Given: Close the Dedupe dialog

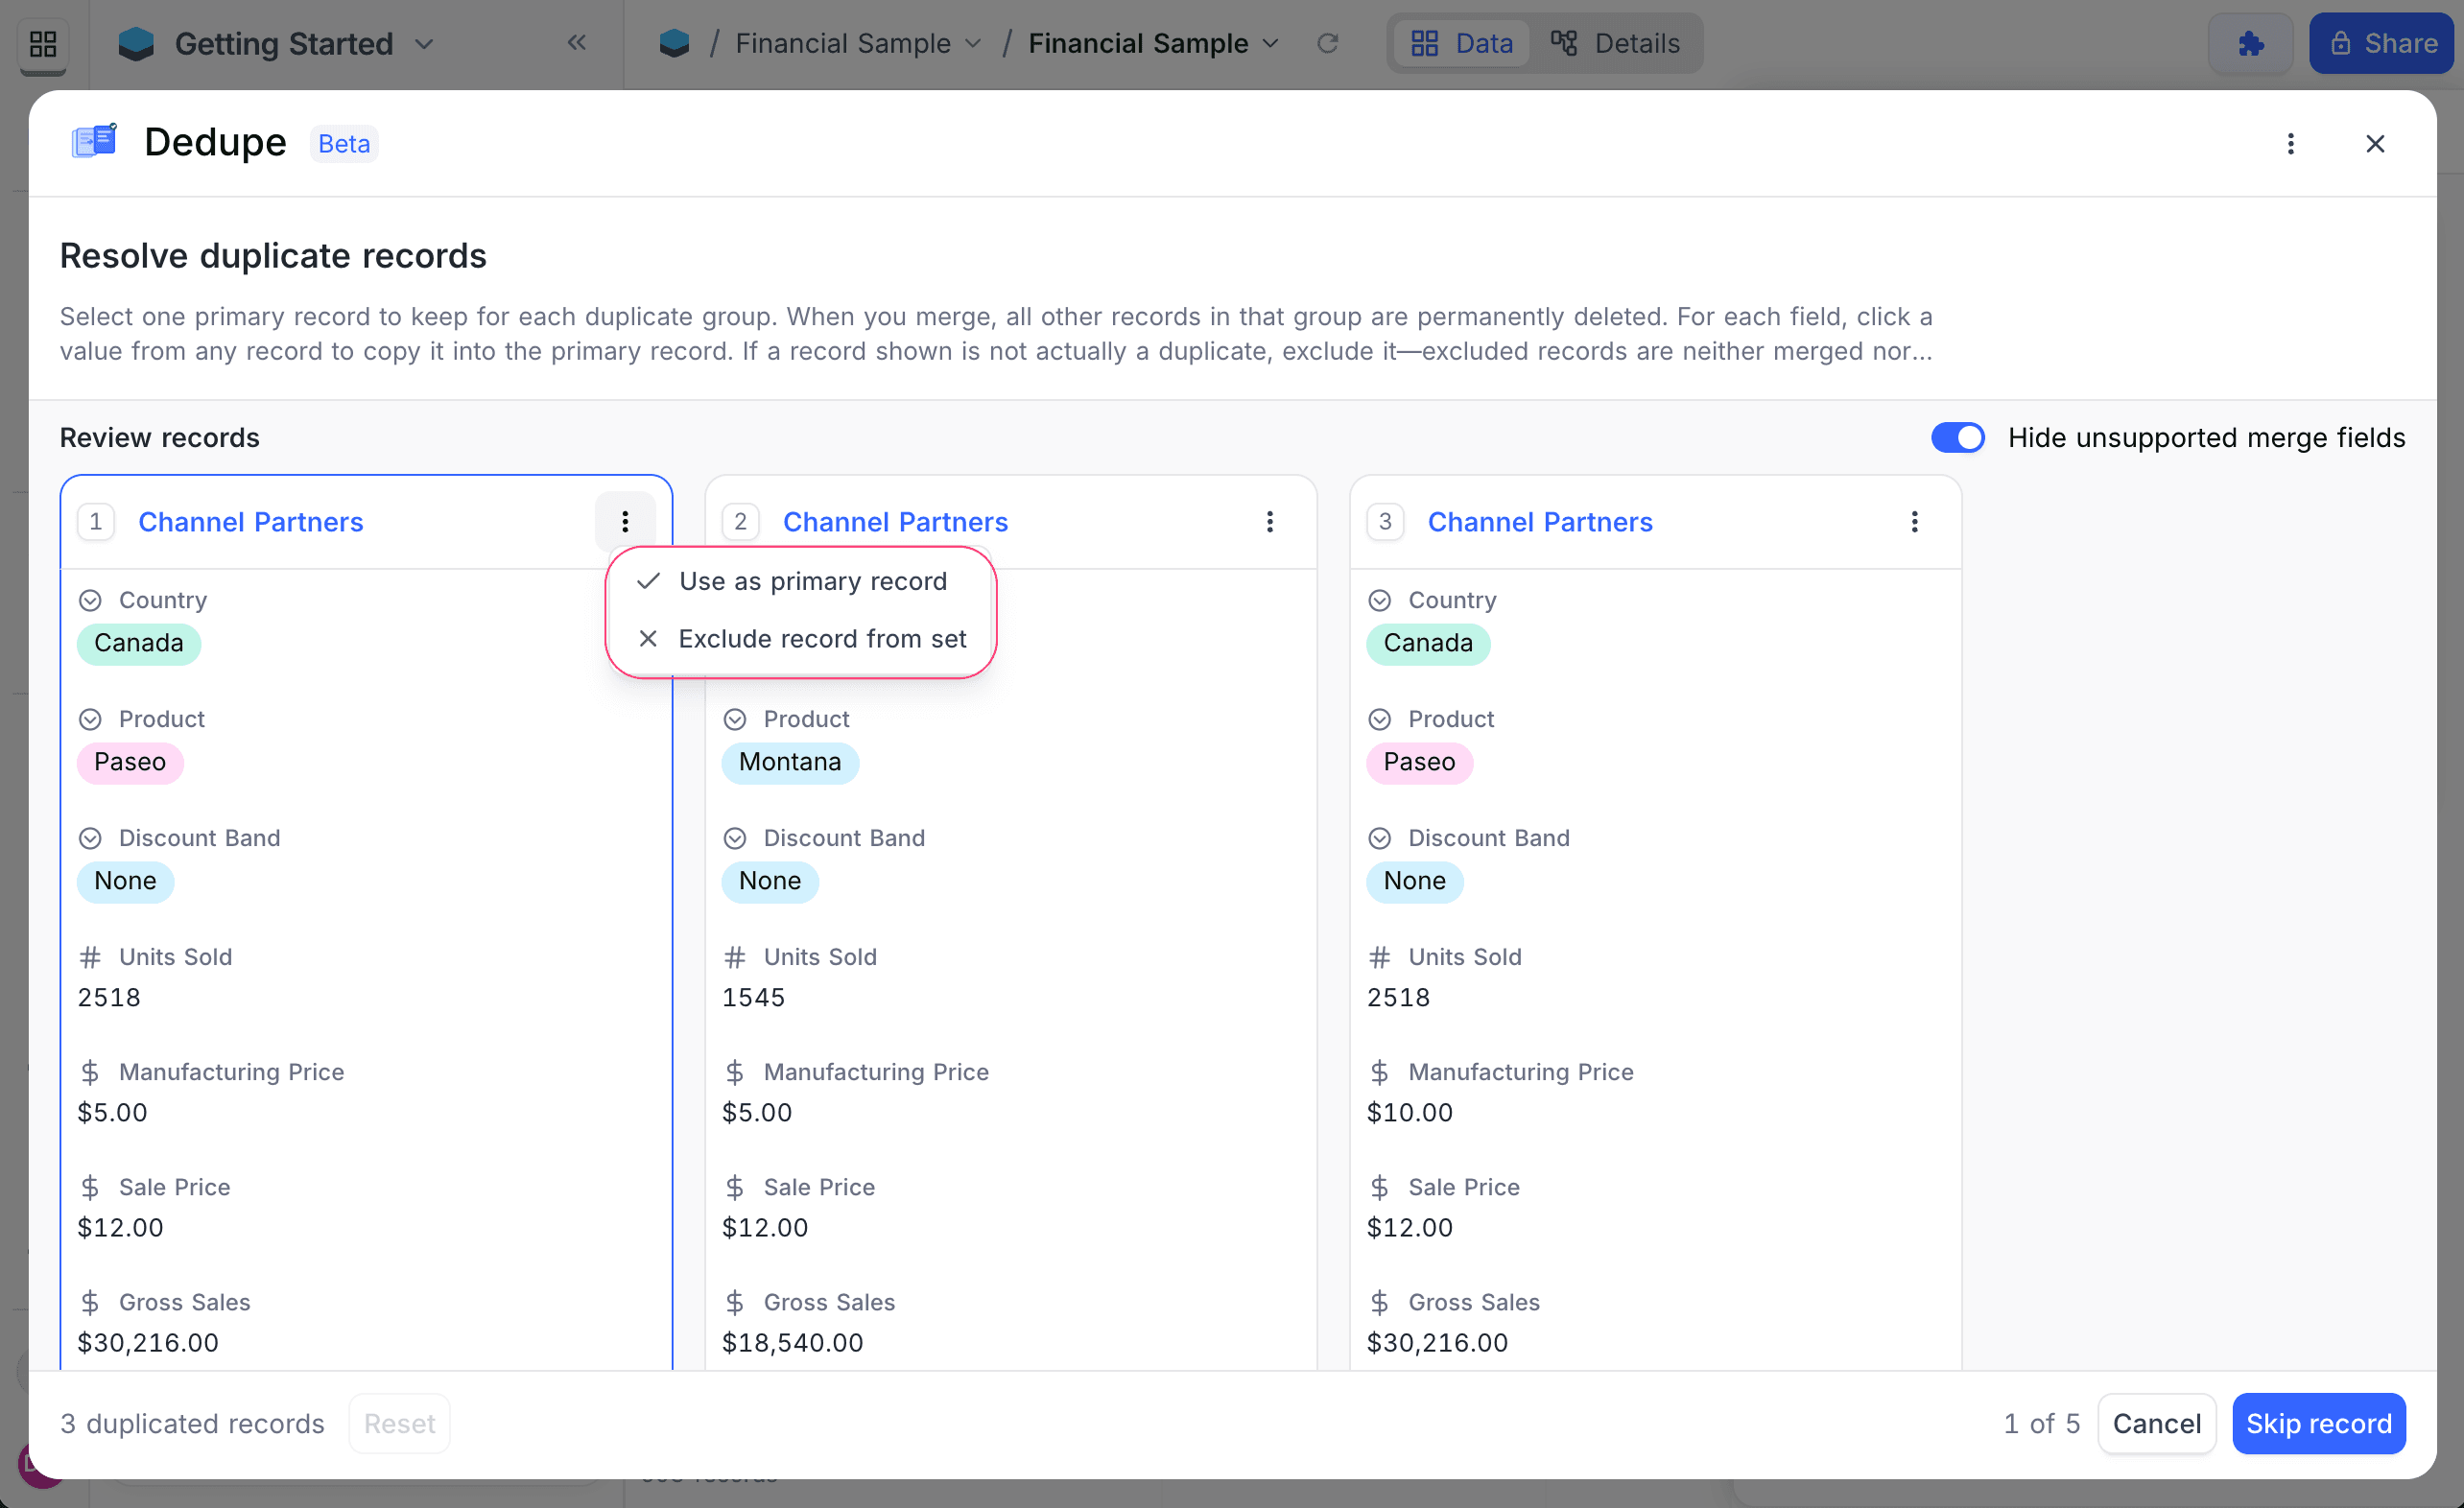Looking at the screenshot, I should click(2375, 144).
